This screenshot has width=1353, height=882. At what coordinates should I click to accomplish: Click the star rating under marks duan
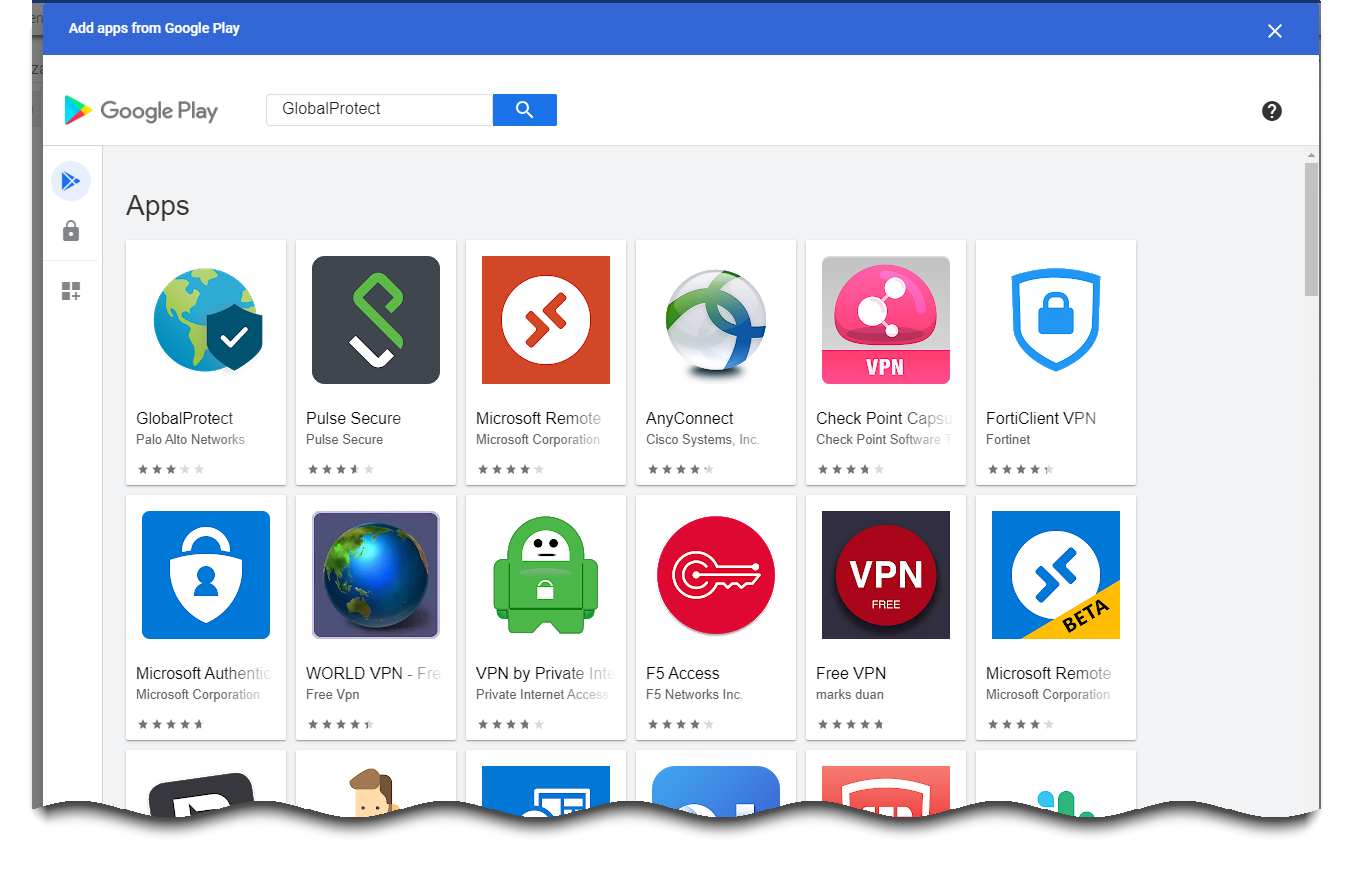tap(851, 724)
